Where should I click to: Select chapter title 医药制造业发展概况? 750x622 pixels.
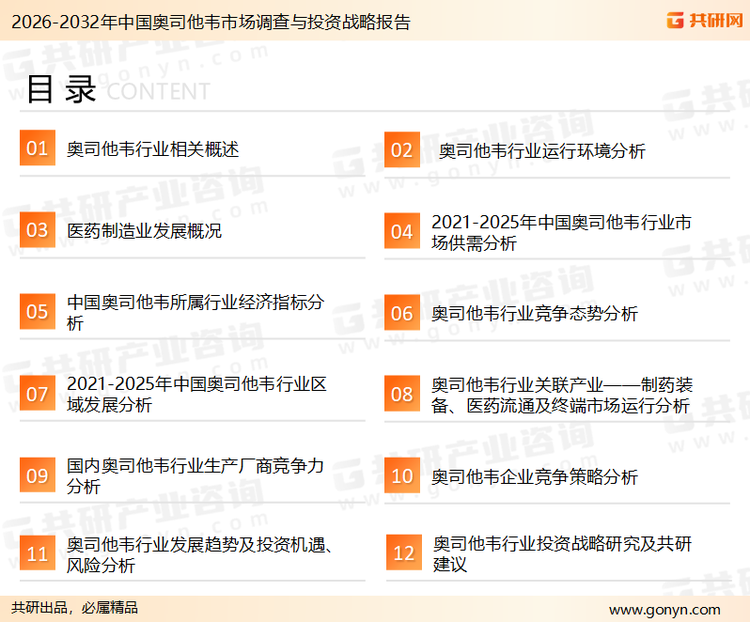[x=144, y=231]
